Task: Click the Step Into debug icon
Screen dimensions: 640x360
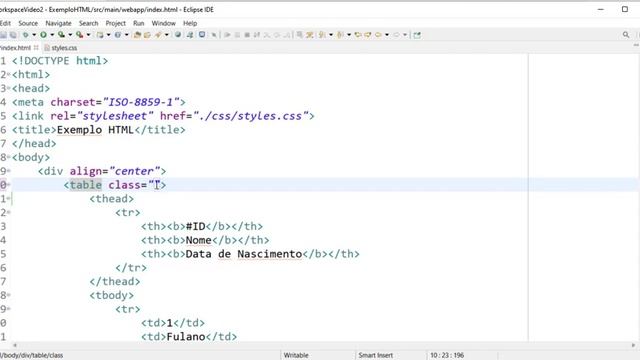Action: 267,35
